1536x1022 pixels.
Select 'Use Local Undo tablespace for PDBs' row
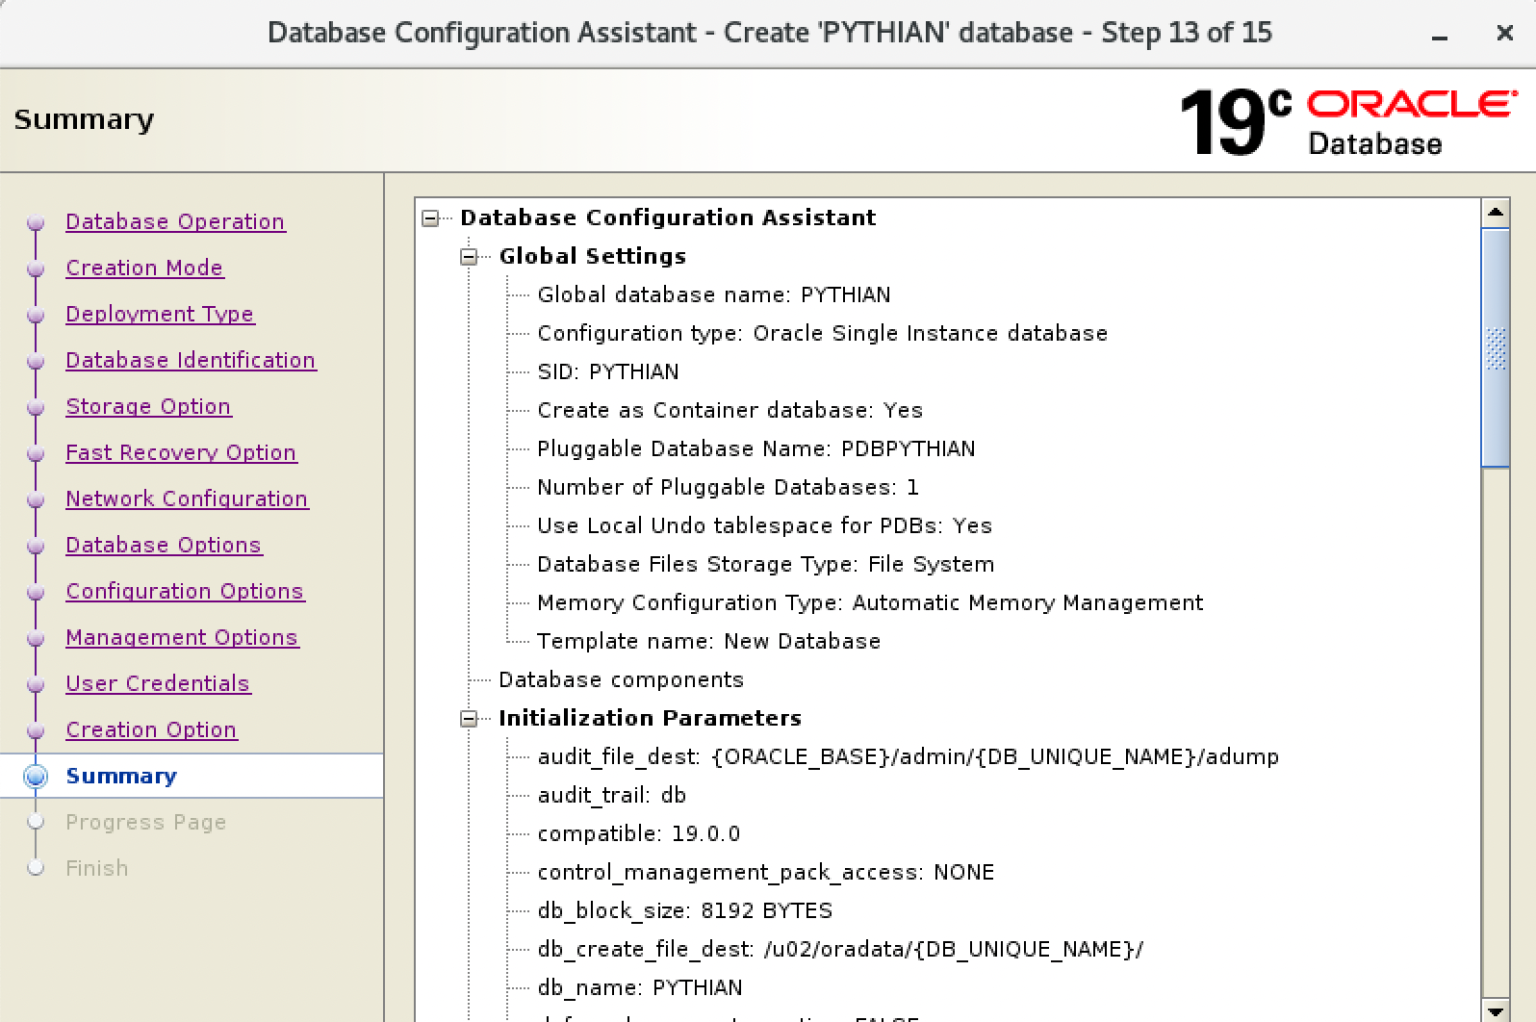(765, 526)
